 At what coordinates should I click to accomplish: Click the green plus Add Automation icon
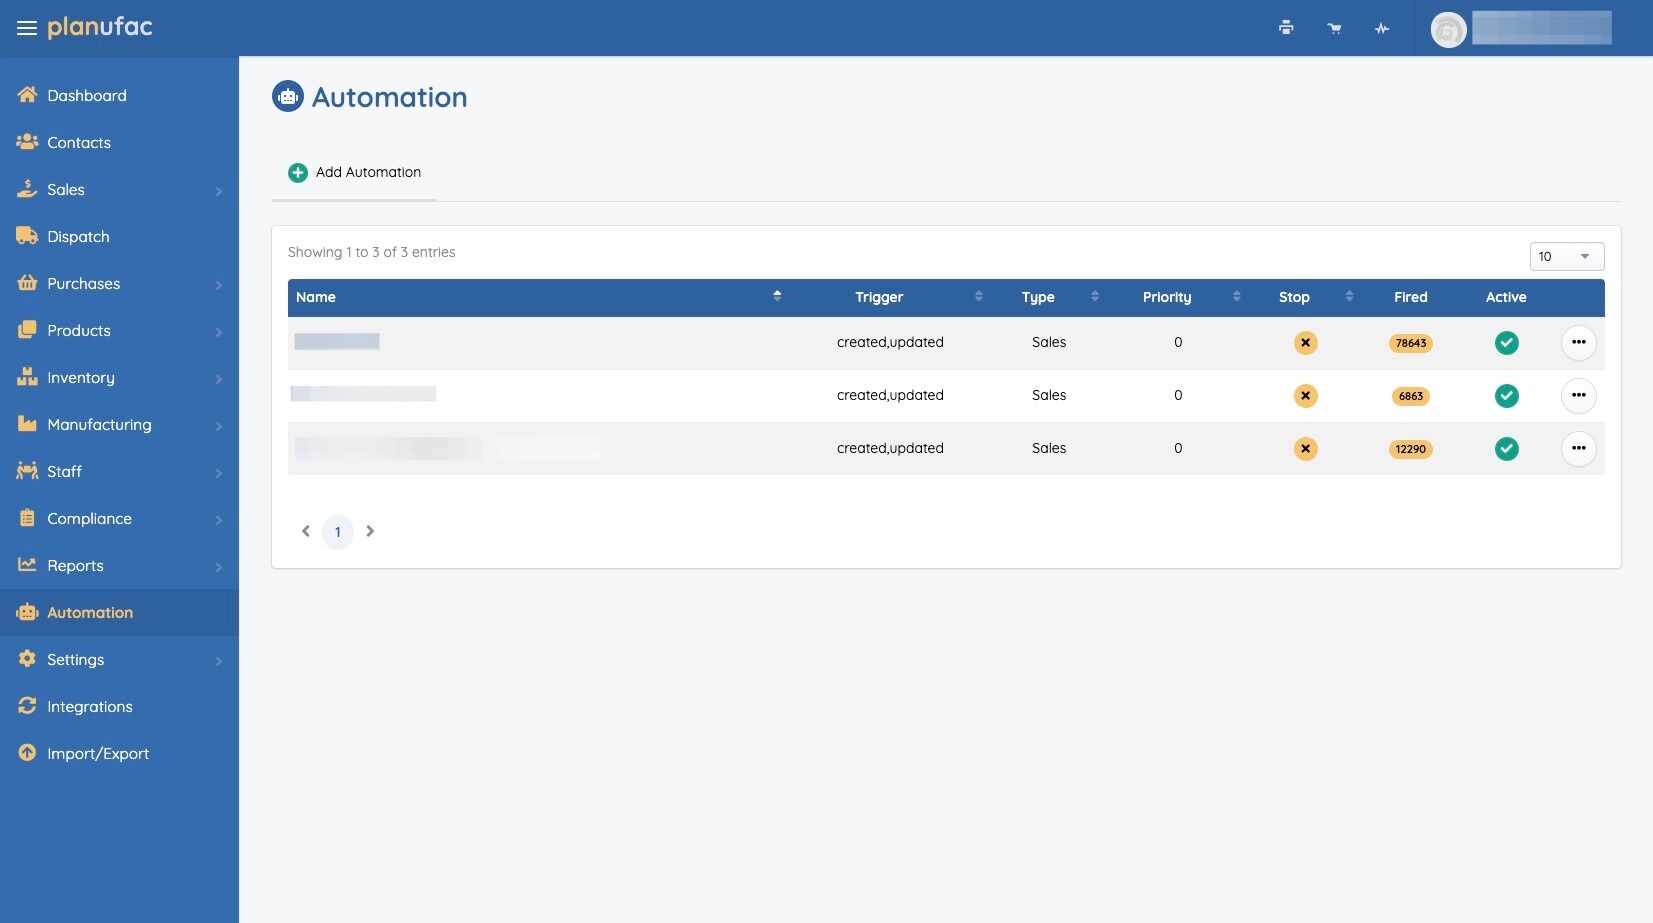pos(298,173)
